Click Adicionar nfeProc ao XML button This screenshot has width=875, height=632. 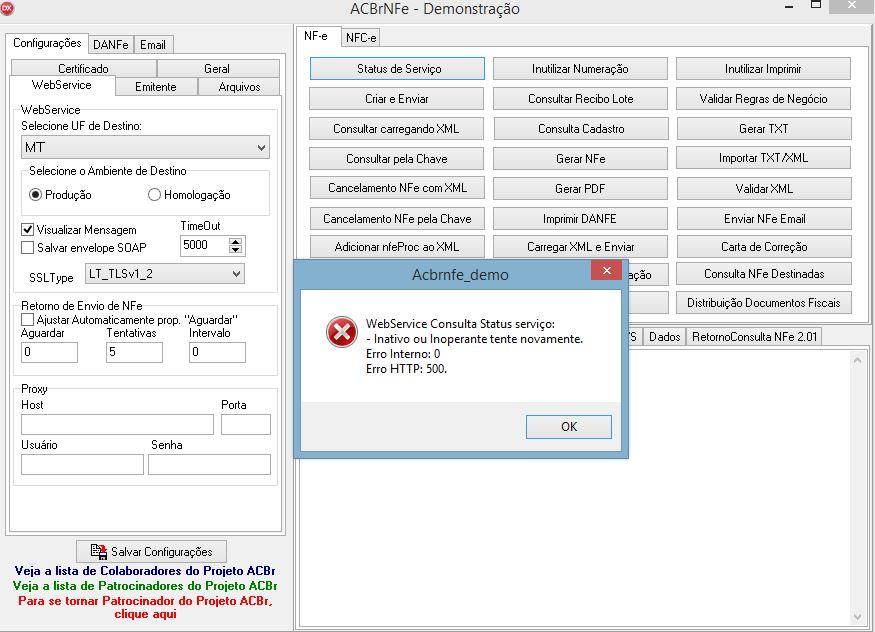(x=397, y=247)
